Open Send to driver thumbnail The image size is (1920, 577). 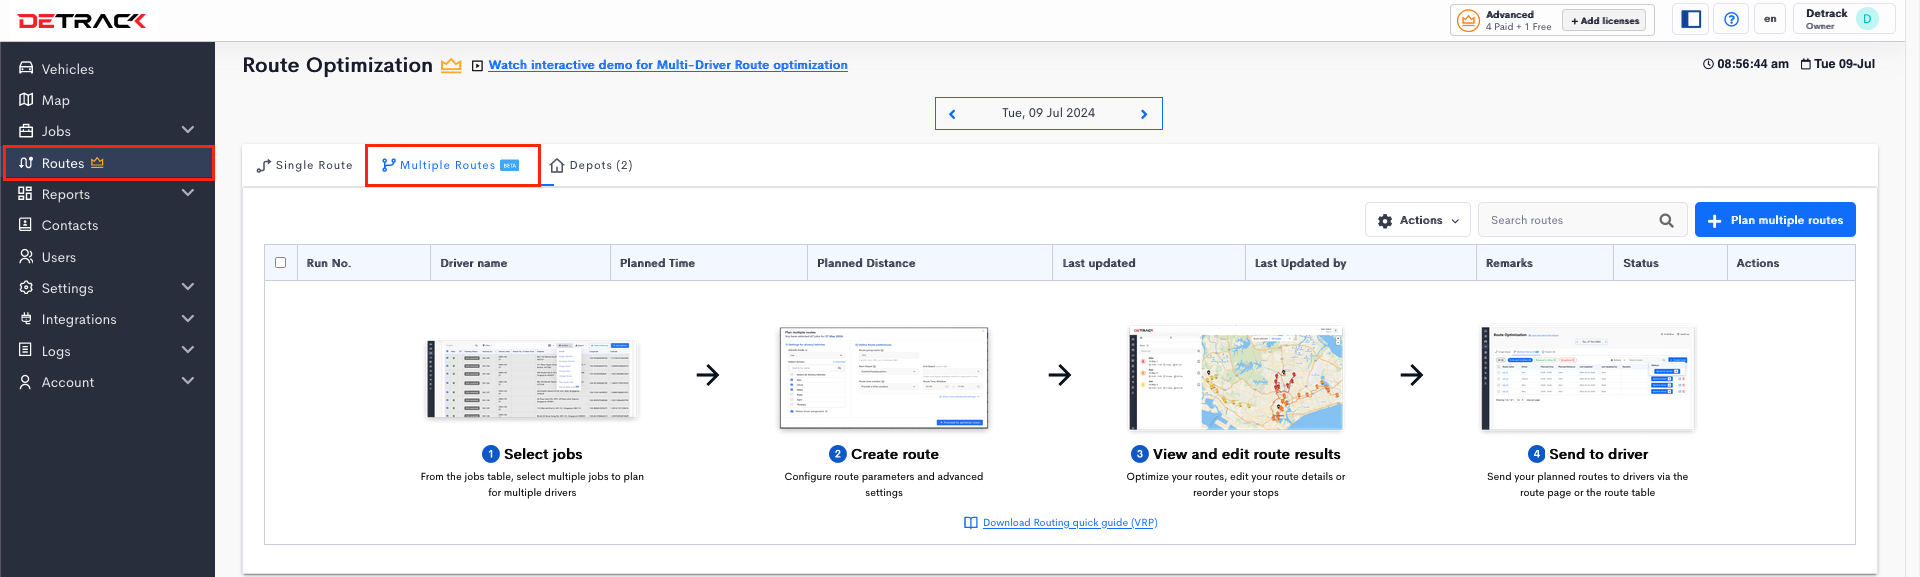pyautogui.click(x=1588, y=378)
